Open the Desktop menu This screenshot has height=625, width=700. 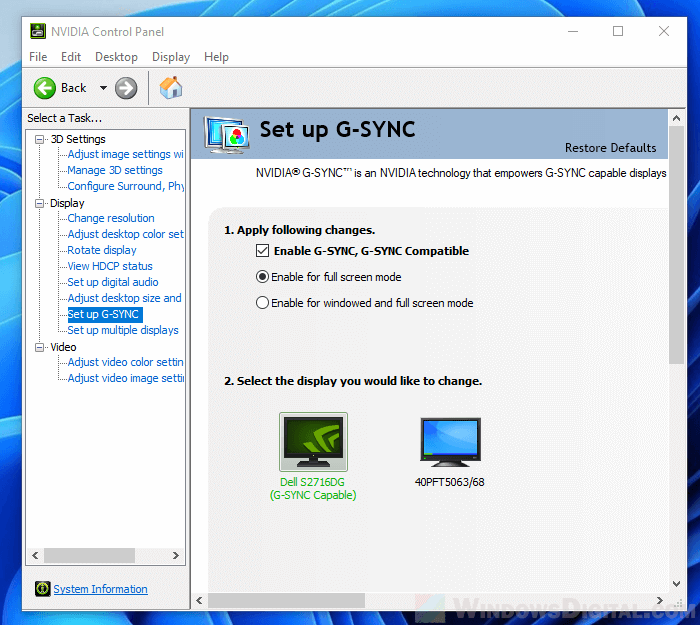click(116, 57)
